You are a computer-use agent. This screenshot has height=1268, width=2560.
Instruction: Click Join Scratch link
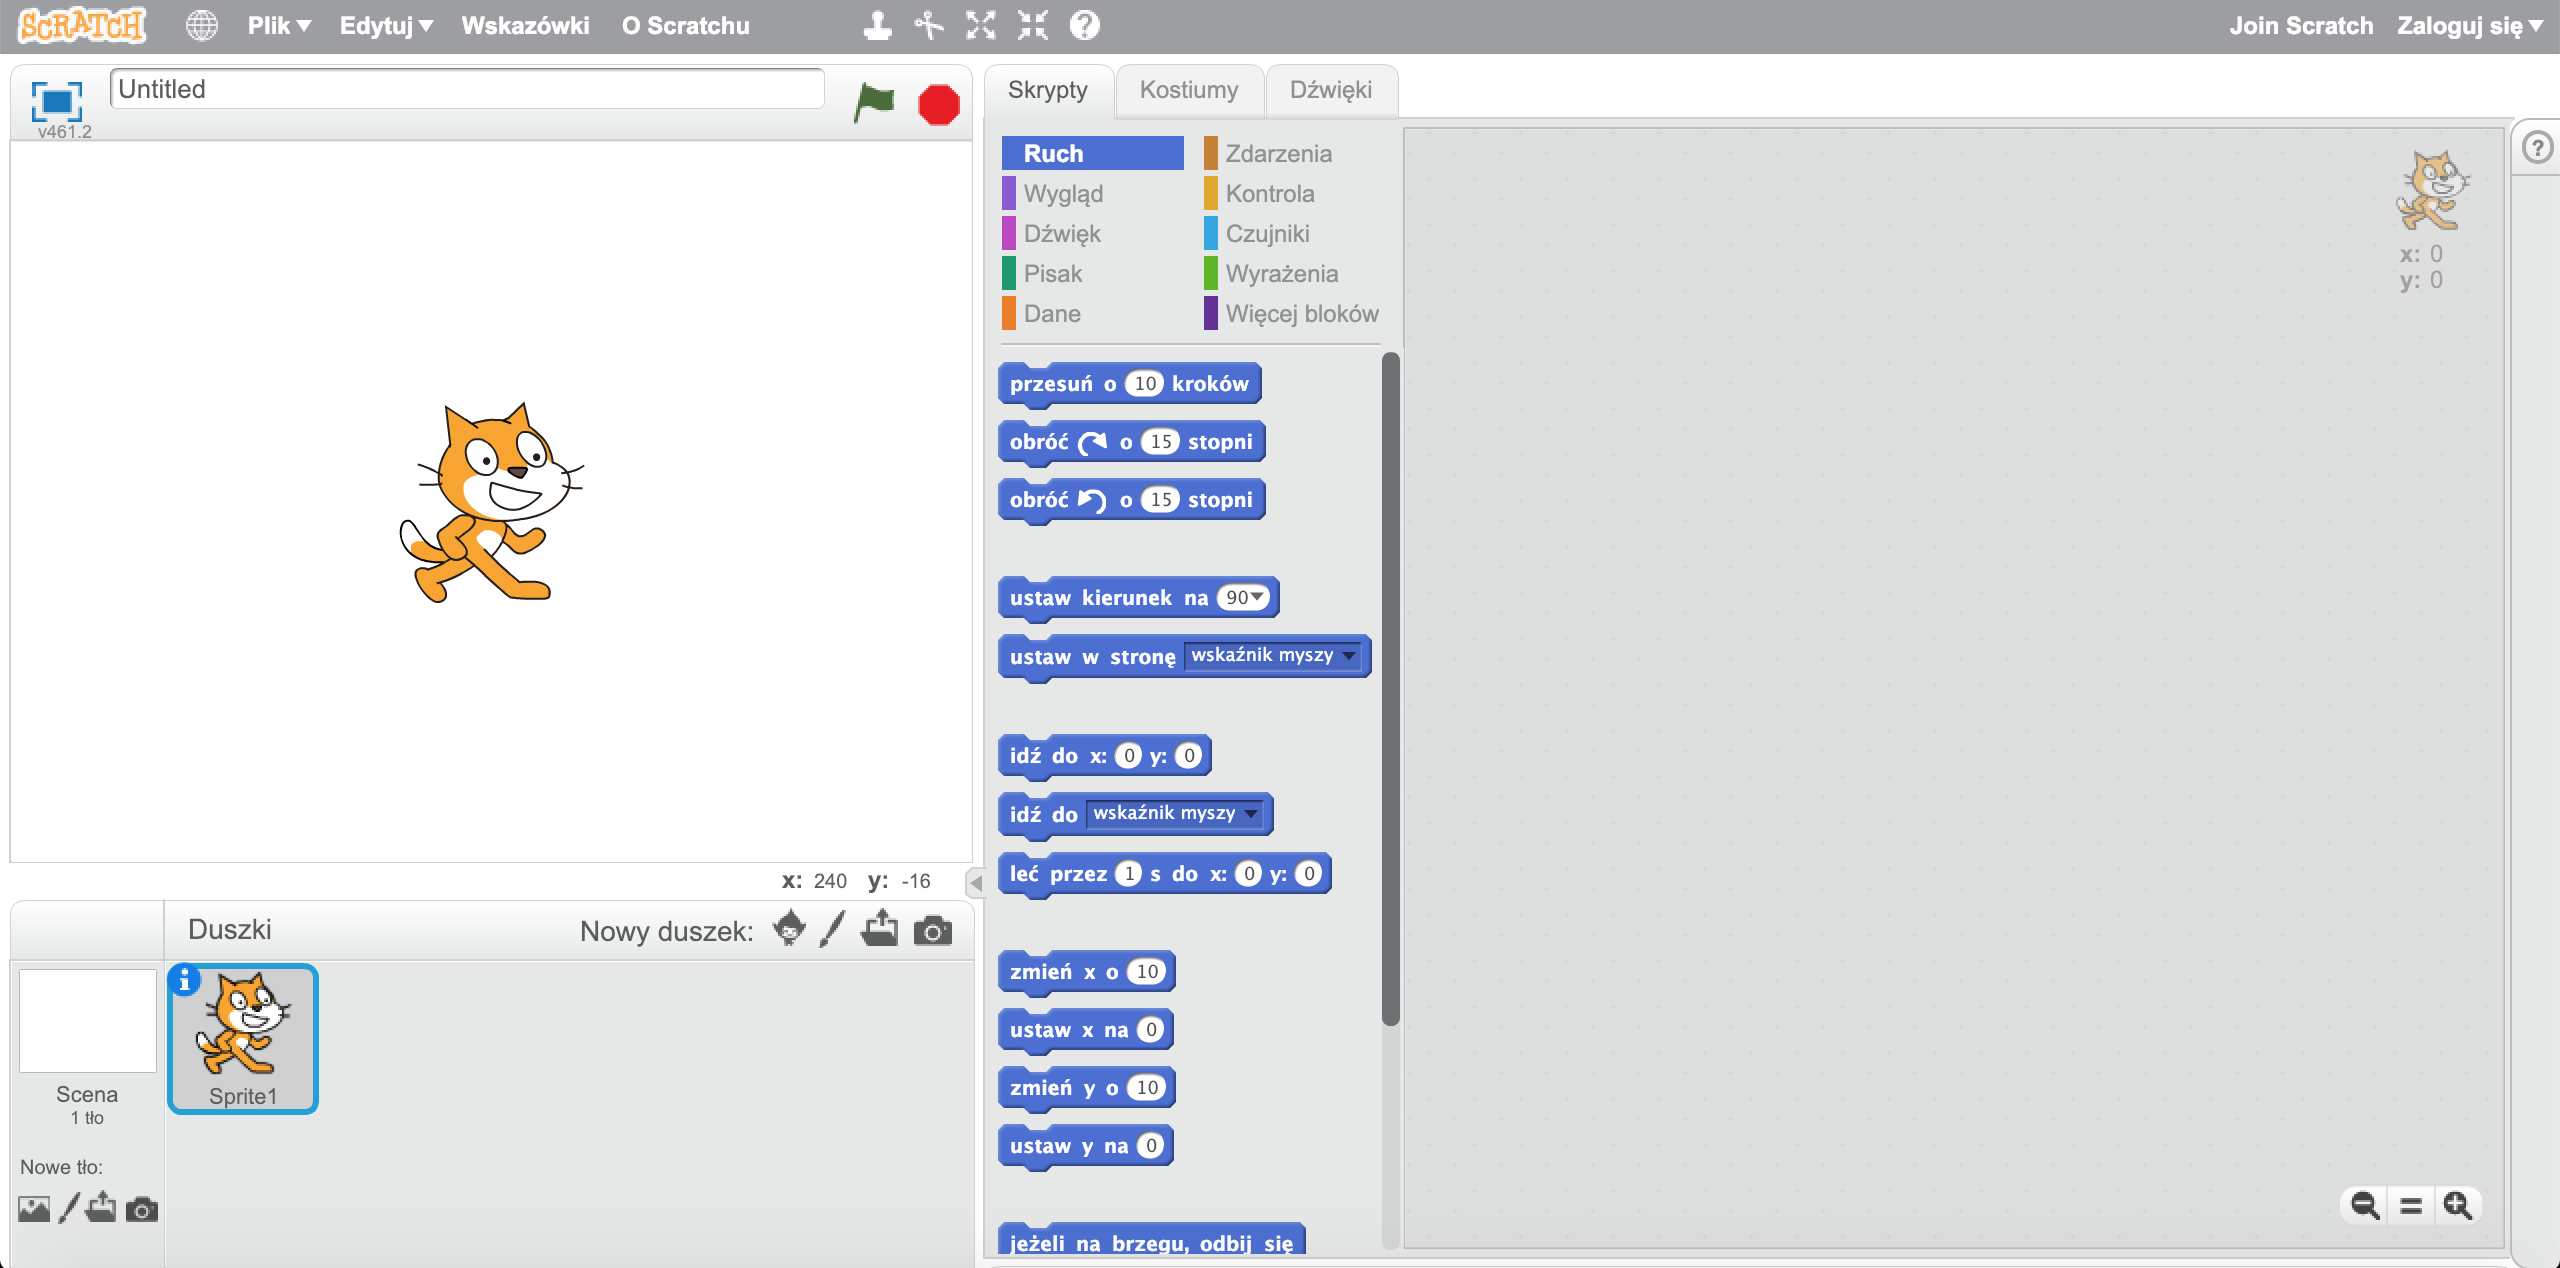2301,26
